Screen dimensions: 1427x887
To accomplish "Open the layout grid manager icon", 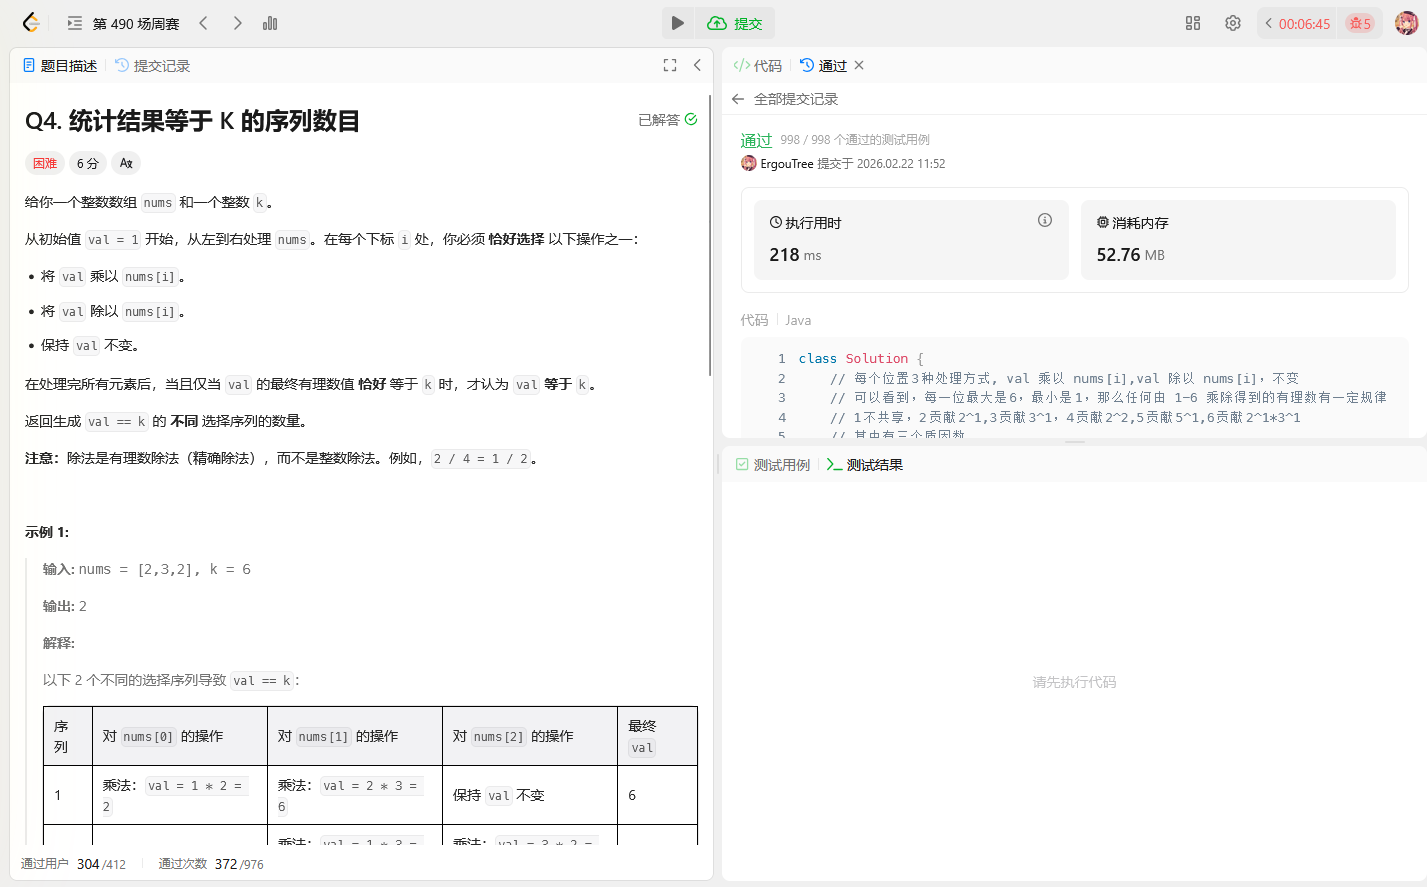I will 1193,23.
